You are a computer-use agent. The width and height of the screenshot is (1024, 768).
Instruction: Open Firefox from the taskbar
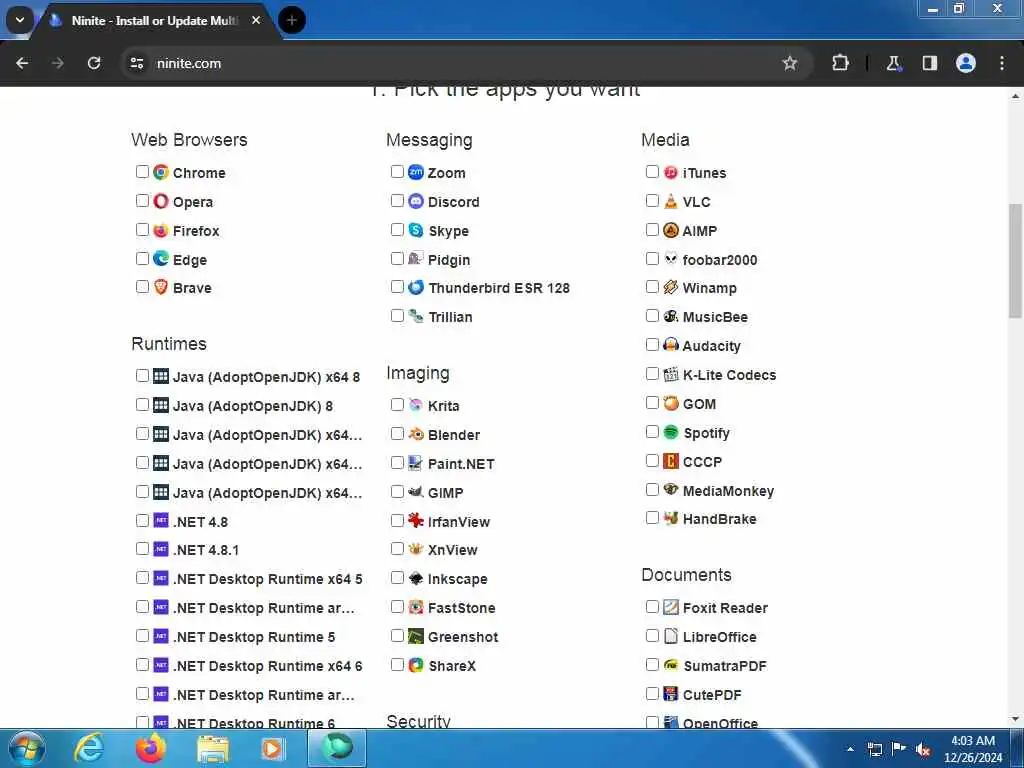(x=151, y=749)
